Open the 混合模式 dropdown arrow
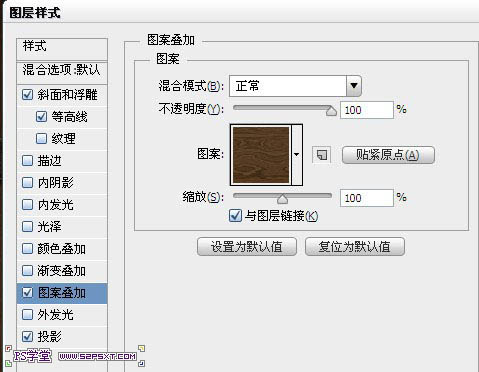This screenshot has height=372, width=479. (354, 86)
